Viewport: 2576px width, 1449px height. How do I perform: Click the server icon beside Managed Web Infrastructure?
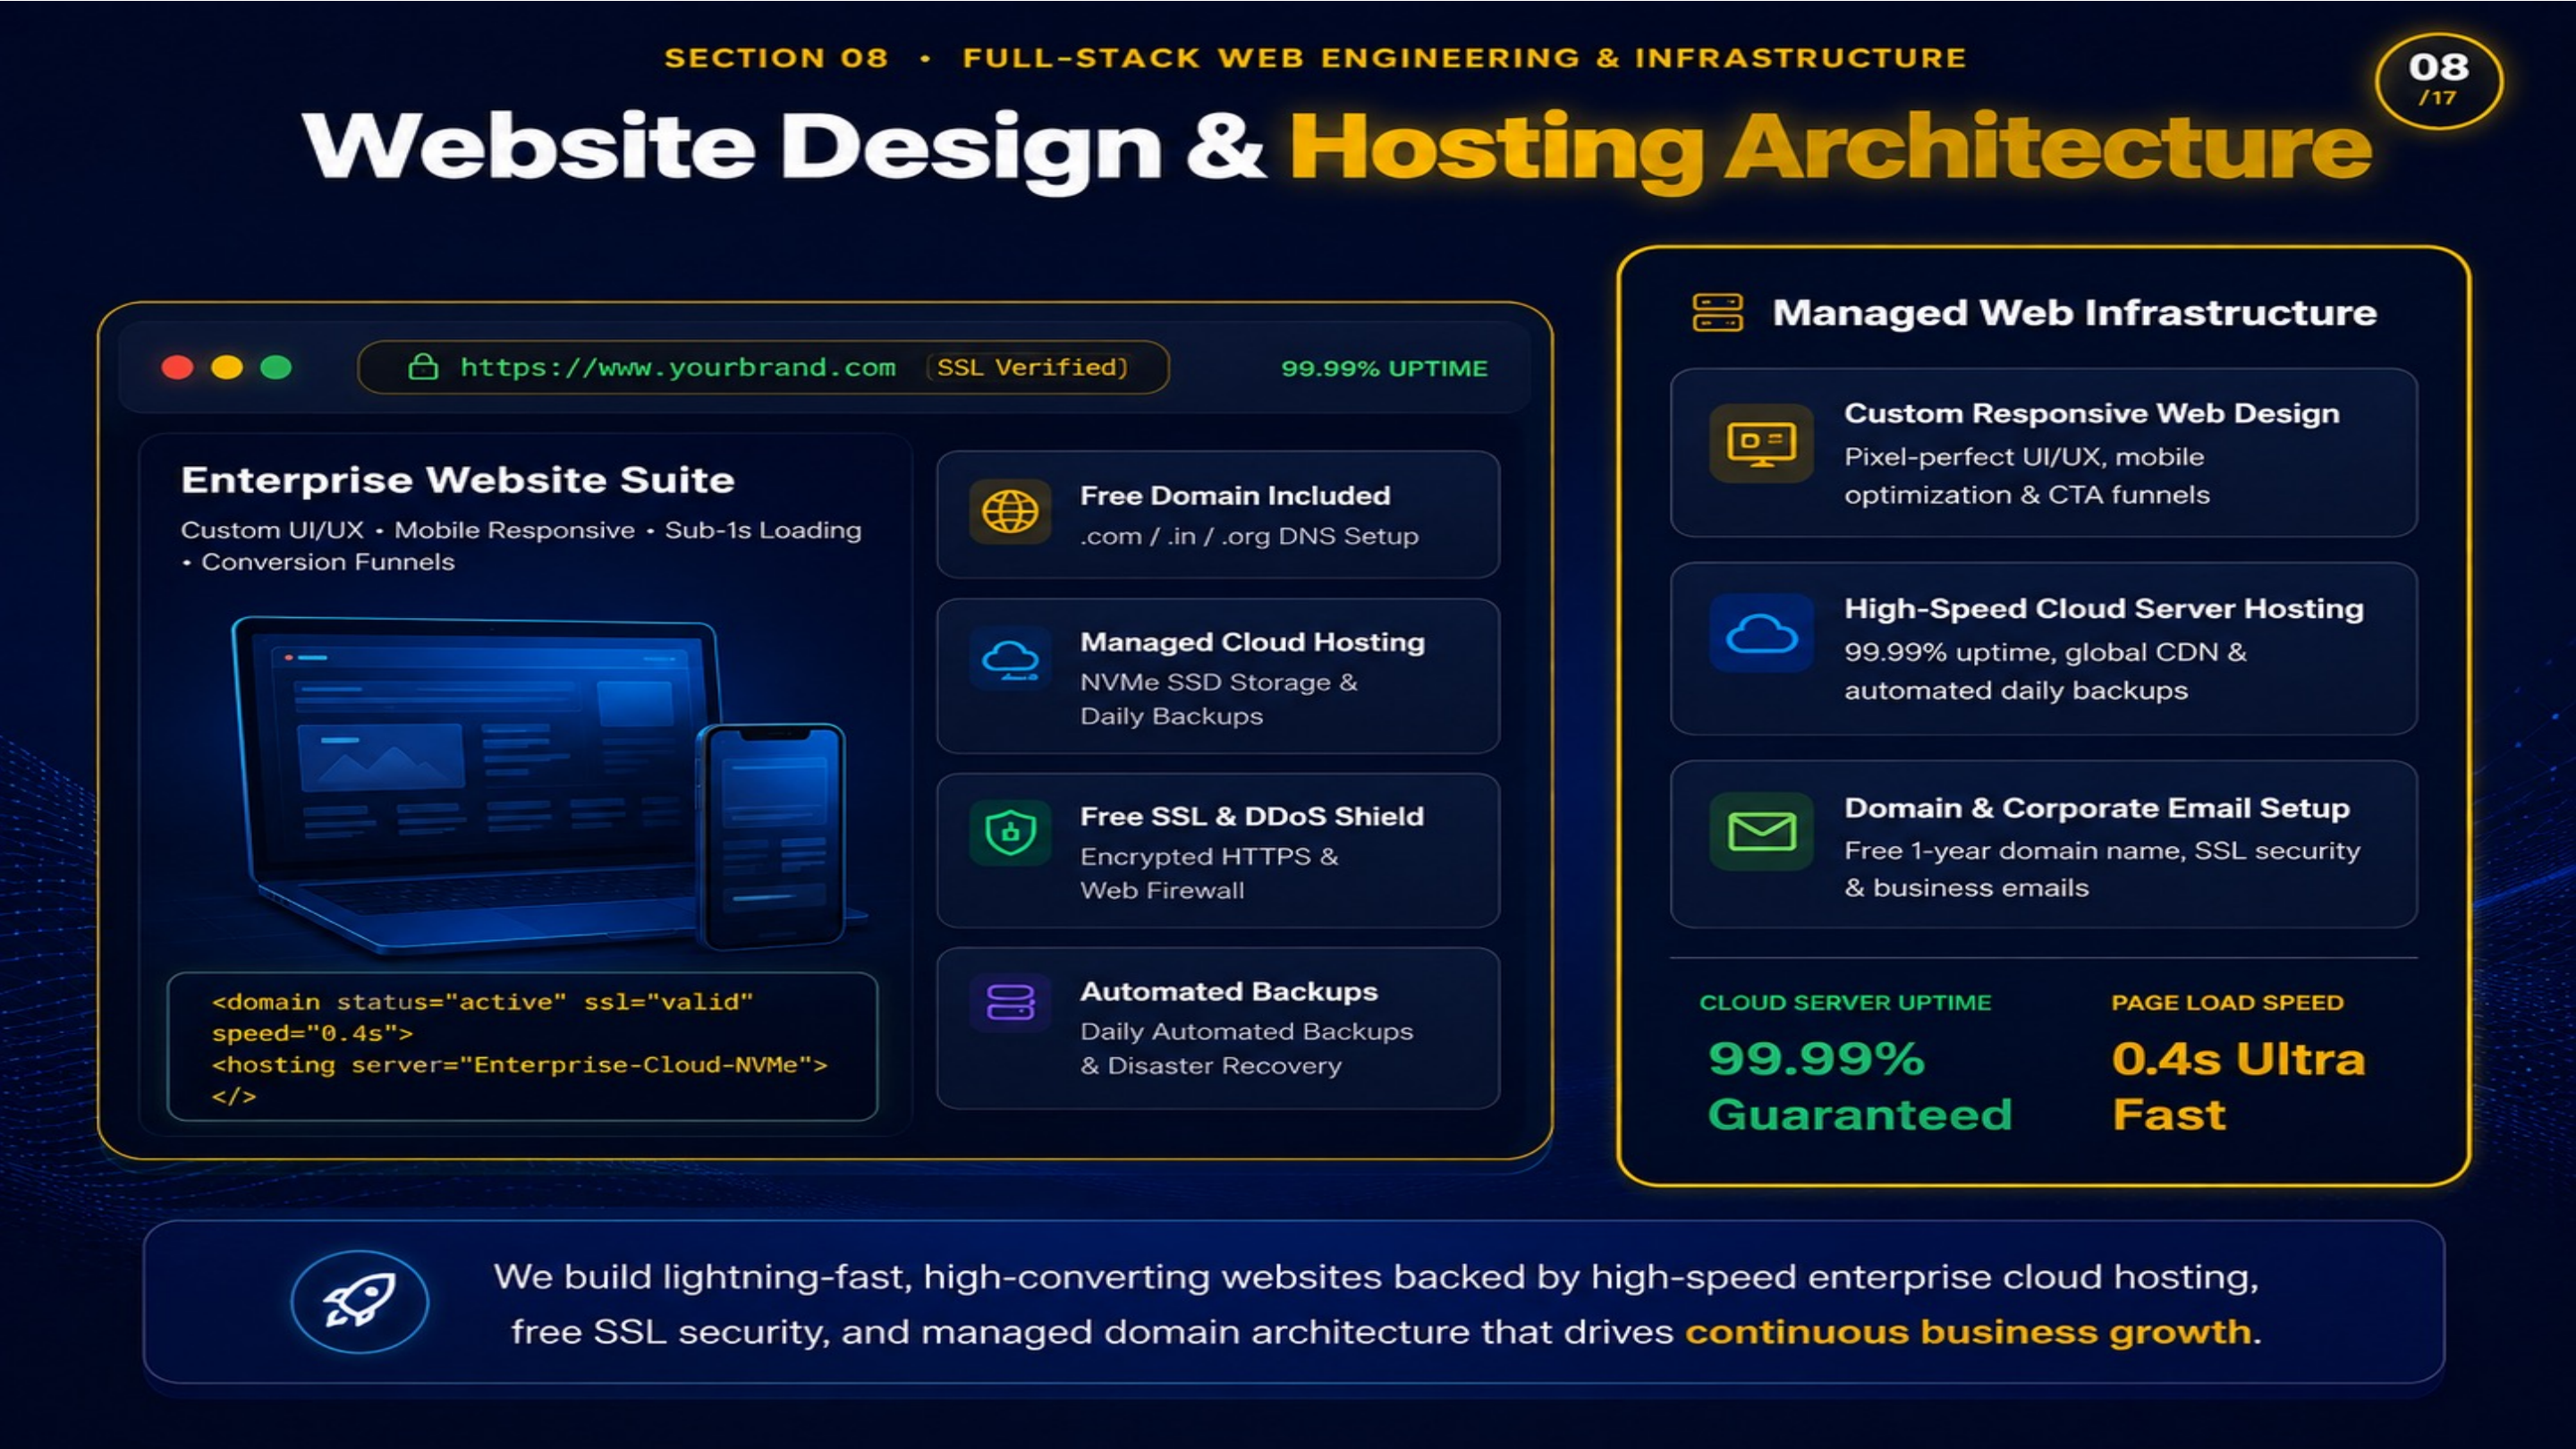(x=1717, y=312)
